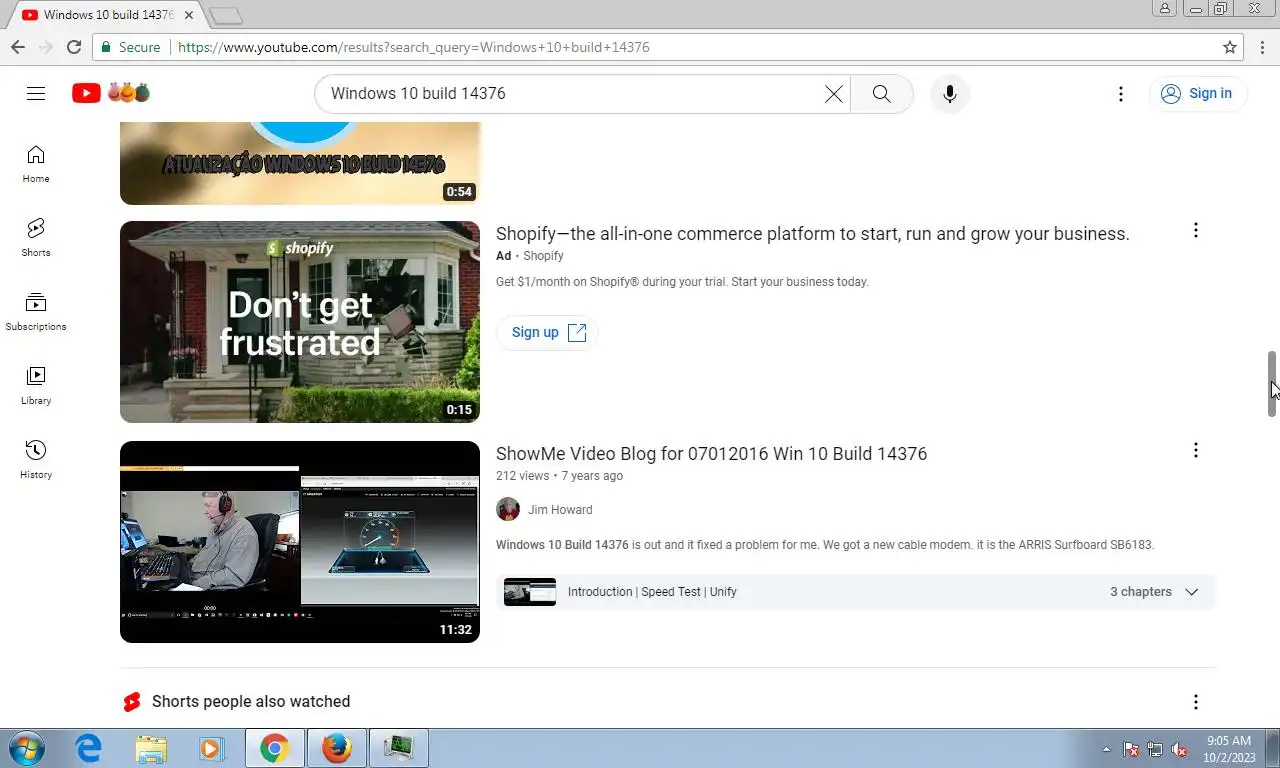Screen dimensions: 1280x768
Task: Close the Windows 10 build 14376 tab
Action: tap(189, 15)
